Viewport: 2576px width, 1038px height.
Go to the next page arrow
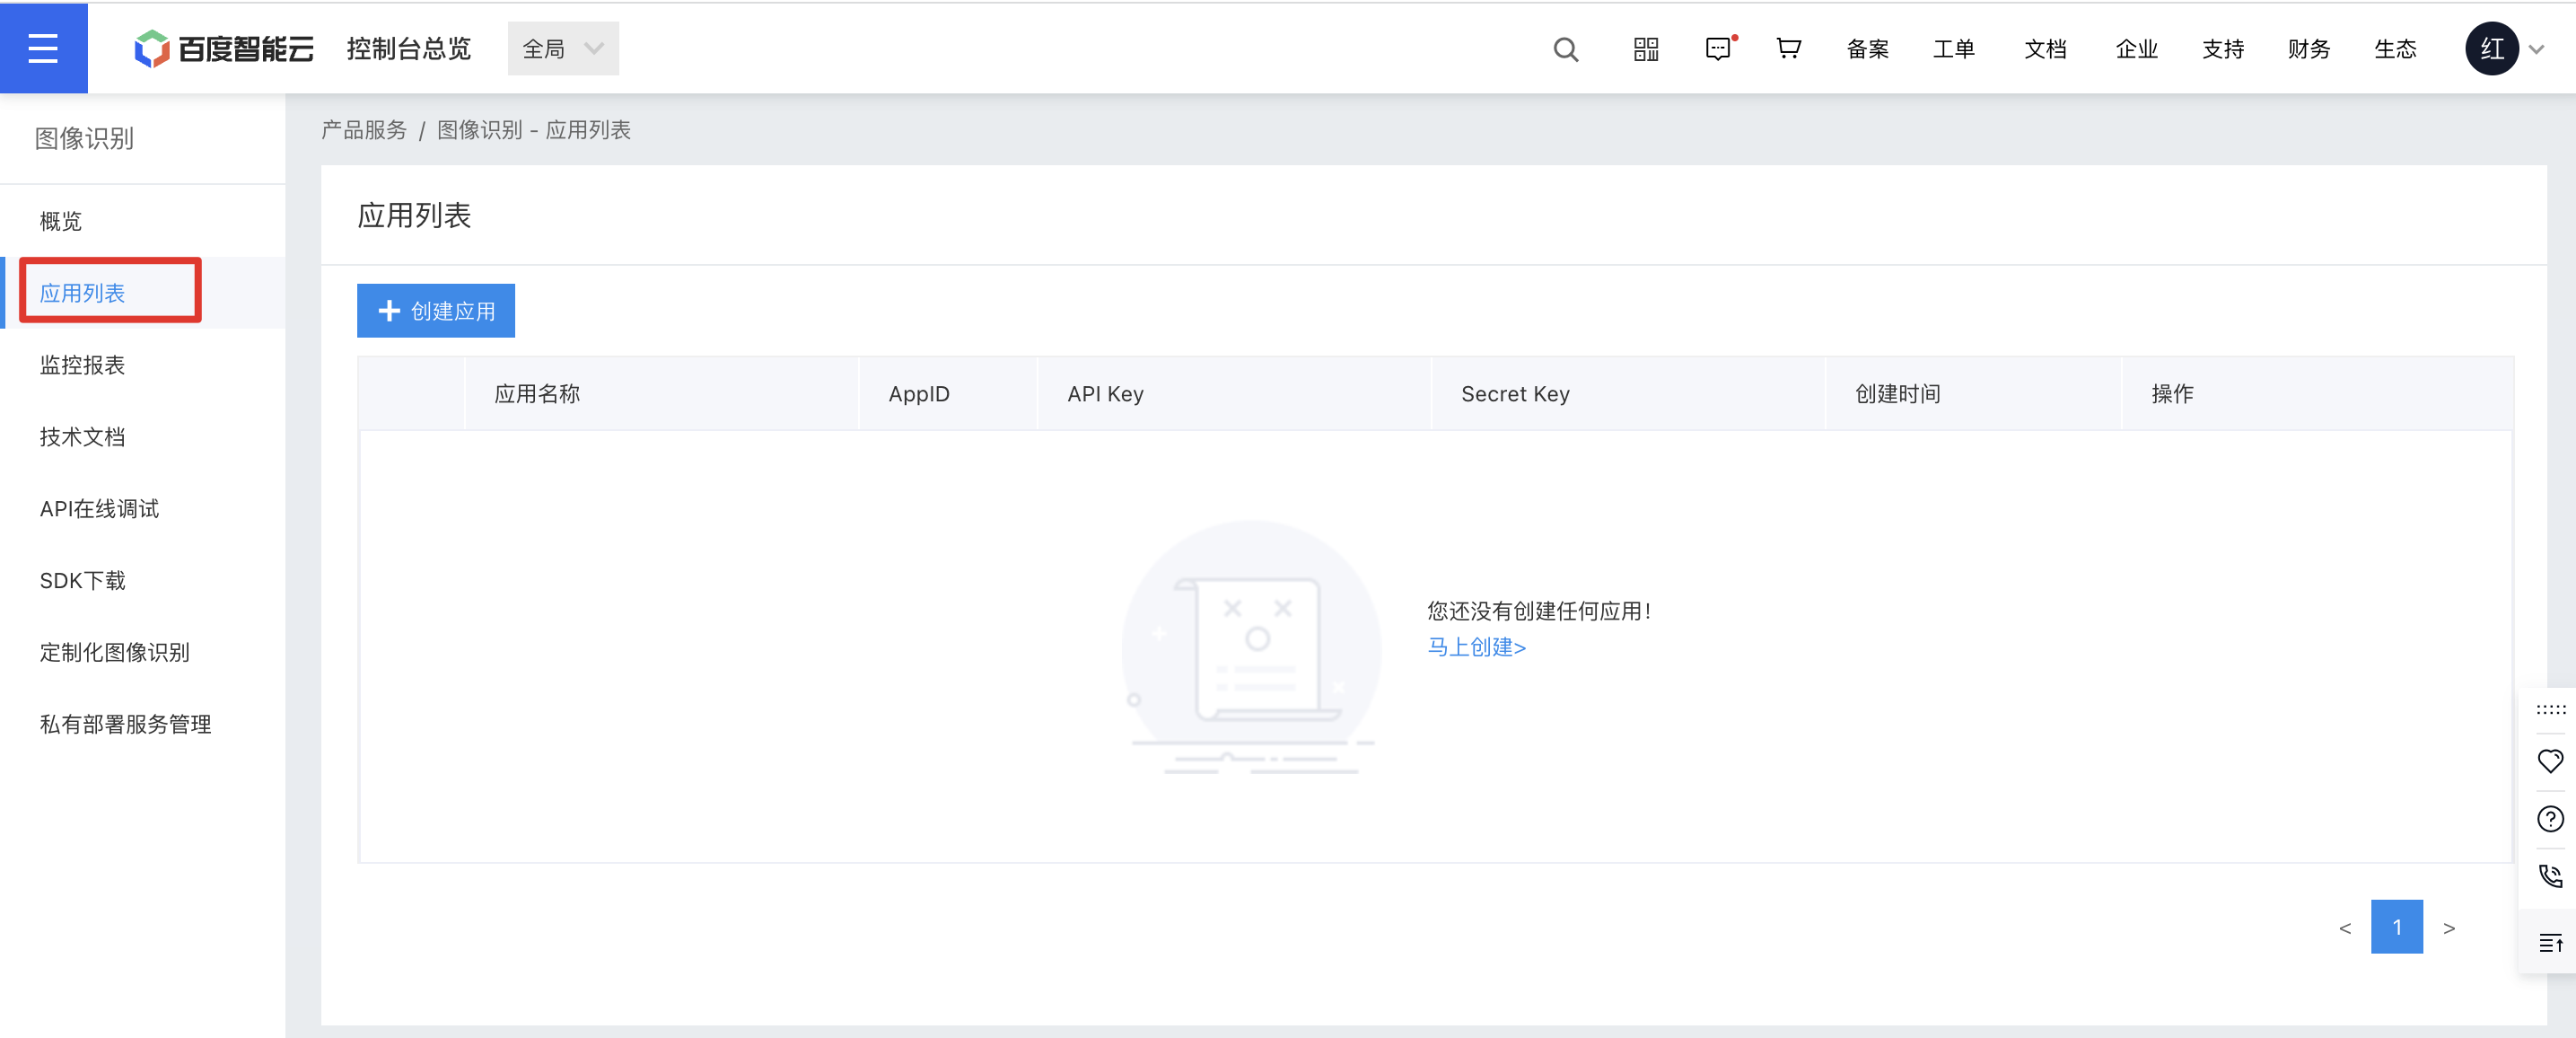pos(2449,928)
